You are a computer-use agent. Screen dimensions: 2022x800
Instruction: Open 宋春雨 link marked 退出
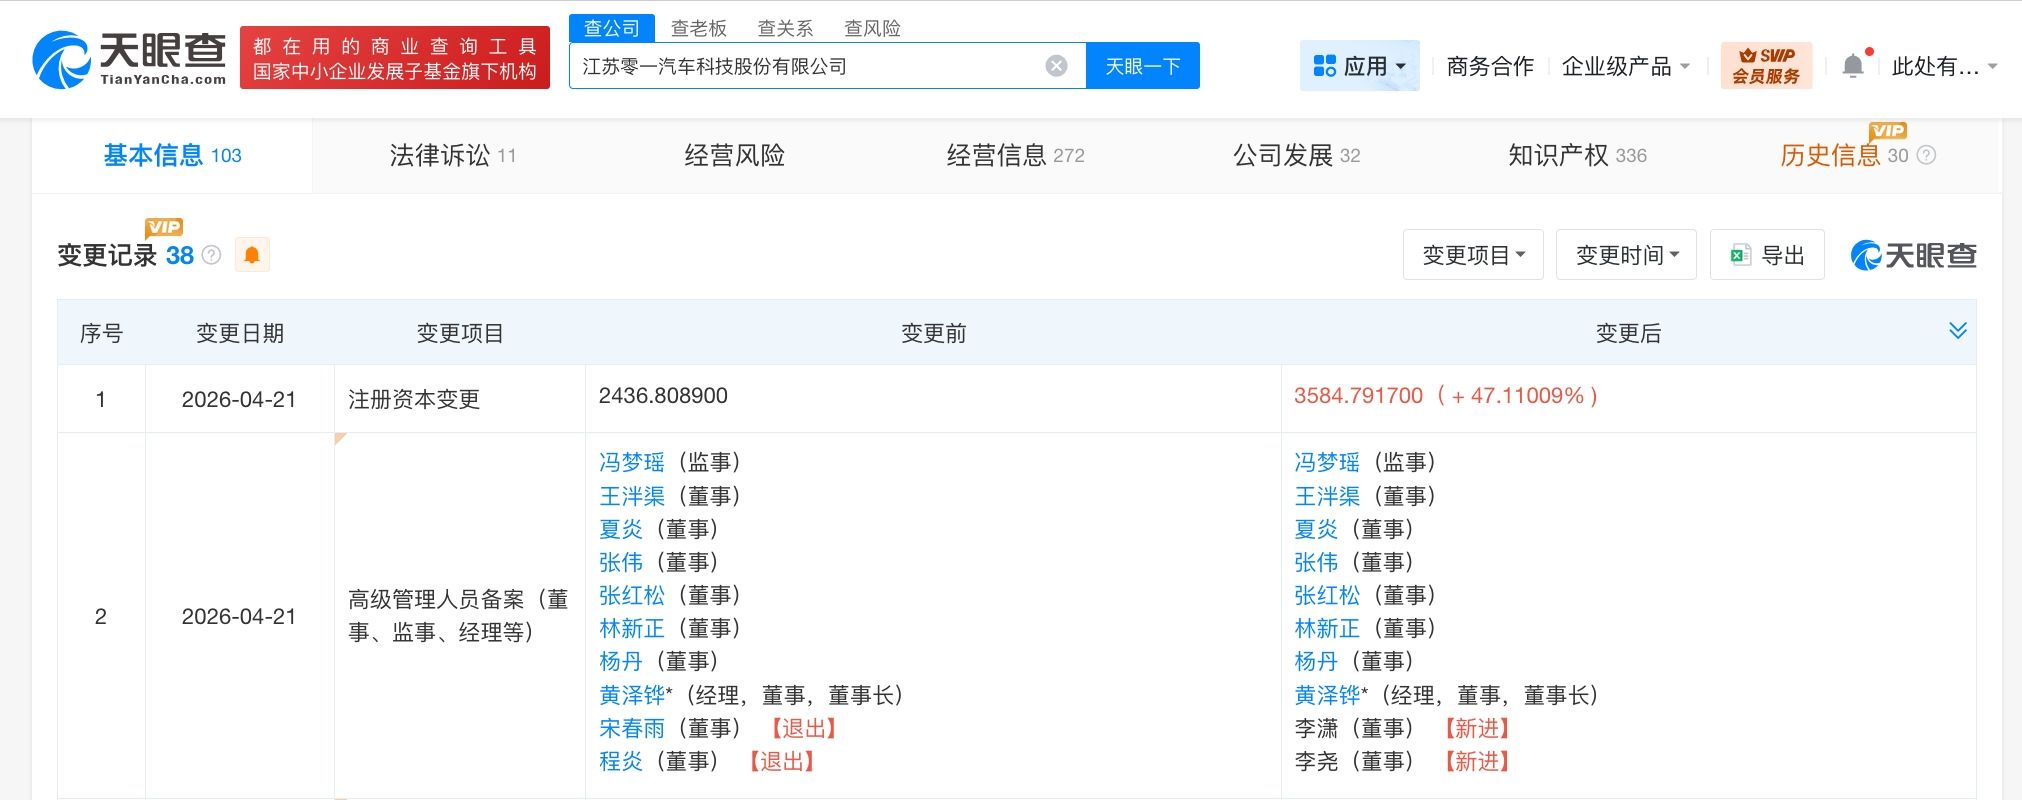(631, 728)
